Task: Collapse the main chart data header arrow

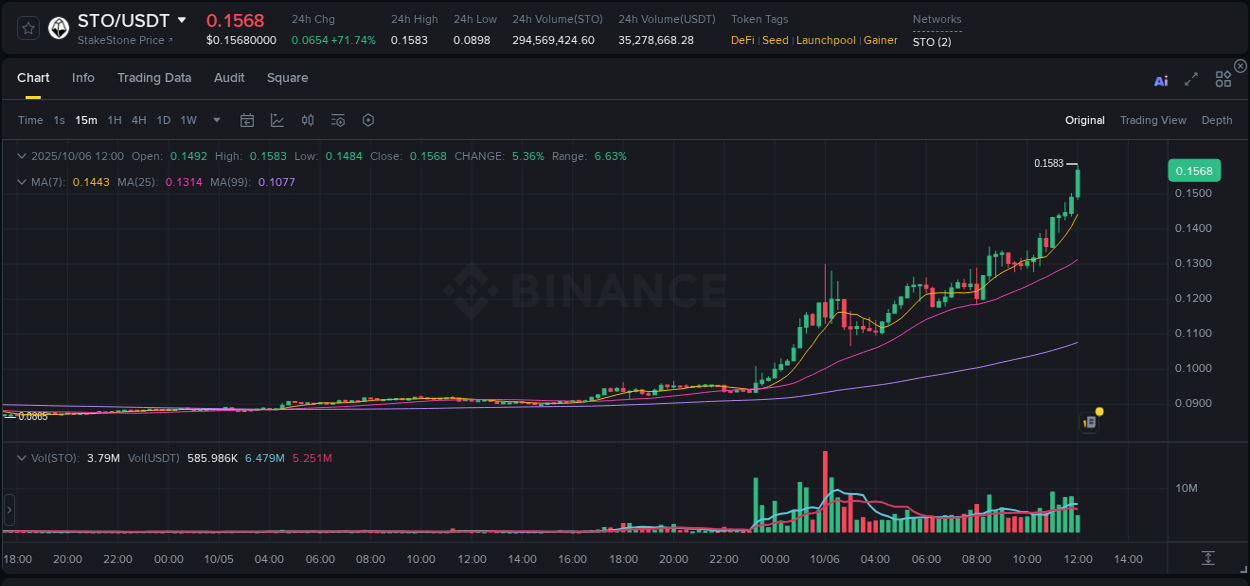Action: [x=21, y=156]
